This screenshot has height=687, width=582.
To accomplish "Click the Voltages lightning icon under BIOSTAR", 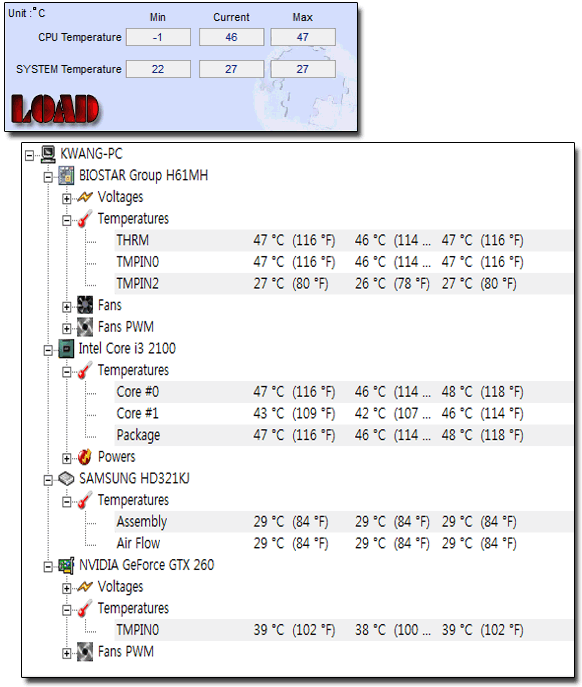I will click(85, 197).
